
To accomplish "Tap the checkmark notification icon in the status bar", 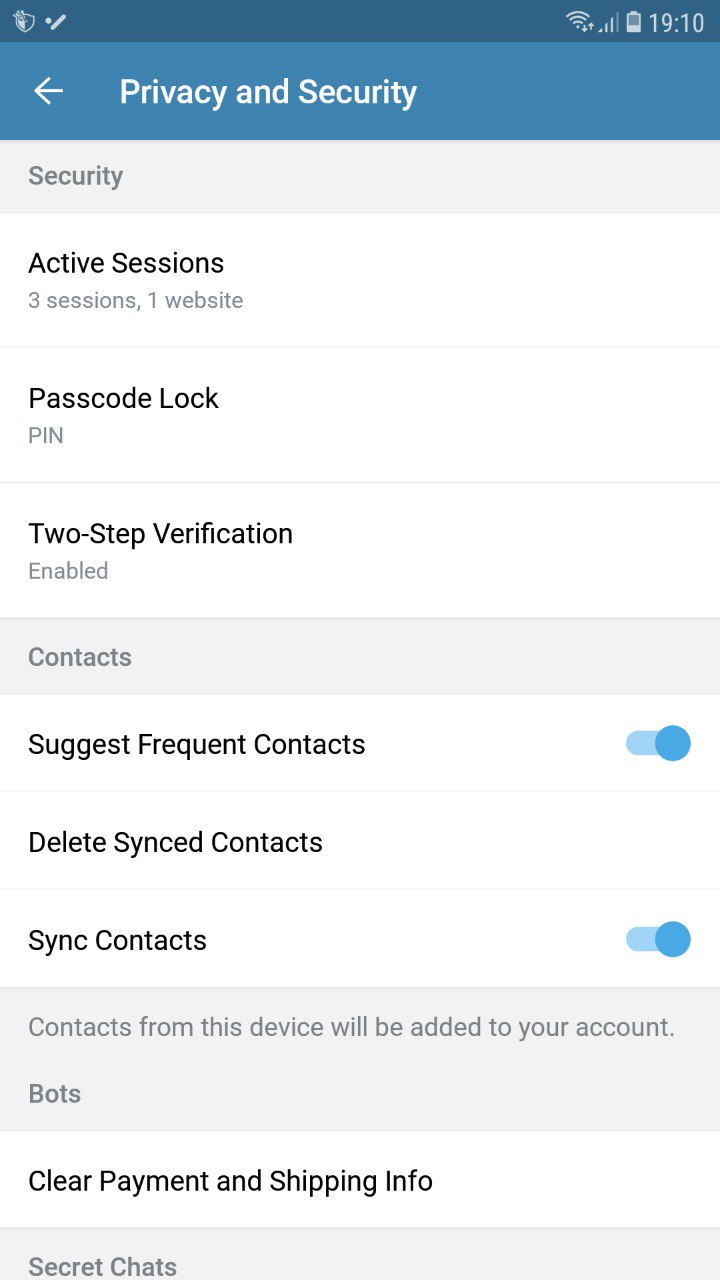I will click(x=56, y=22).
